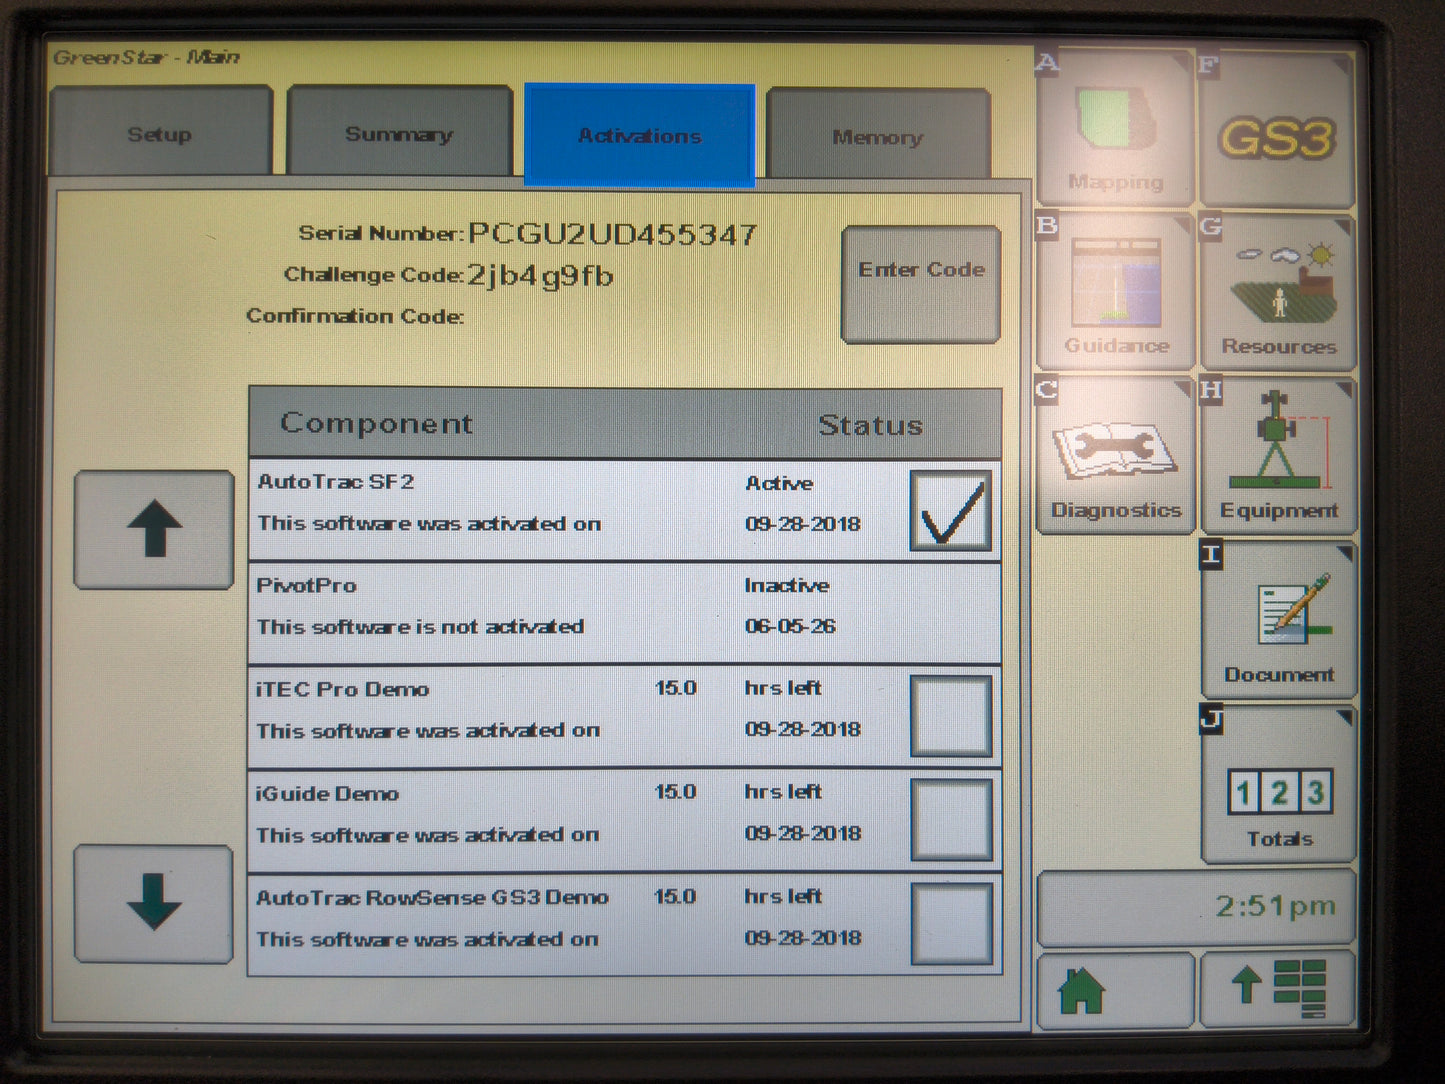
Task: Click the Status column header
Action: (x=870, y=425)
